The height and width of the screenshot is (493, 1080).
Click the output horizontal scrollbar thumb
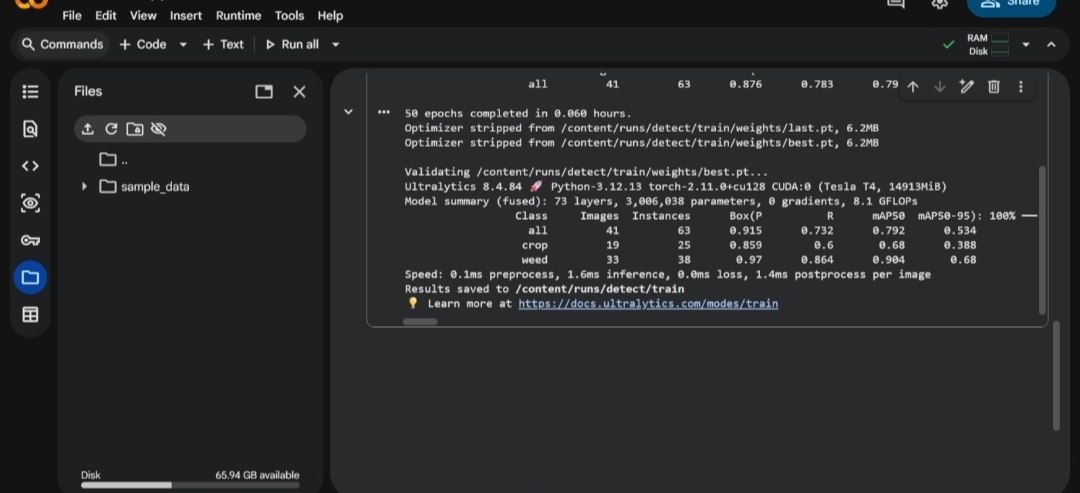point(419,322)
